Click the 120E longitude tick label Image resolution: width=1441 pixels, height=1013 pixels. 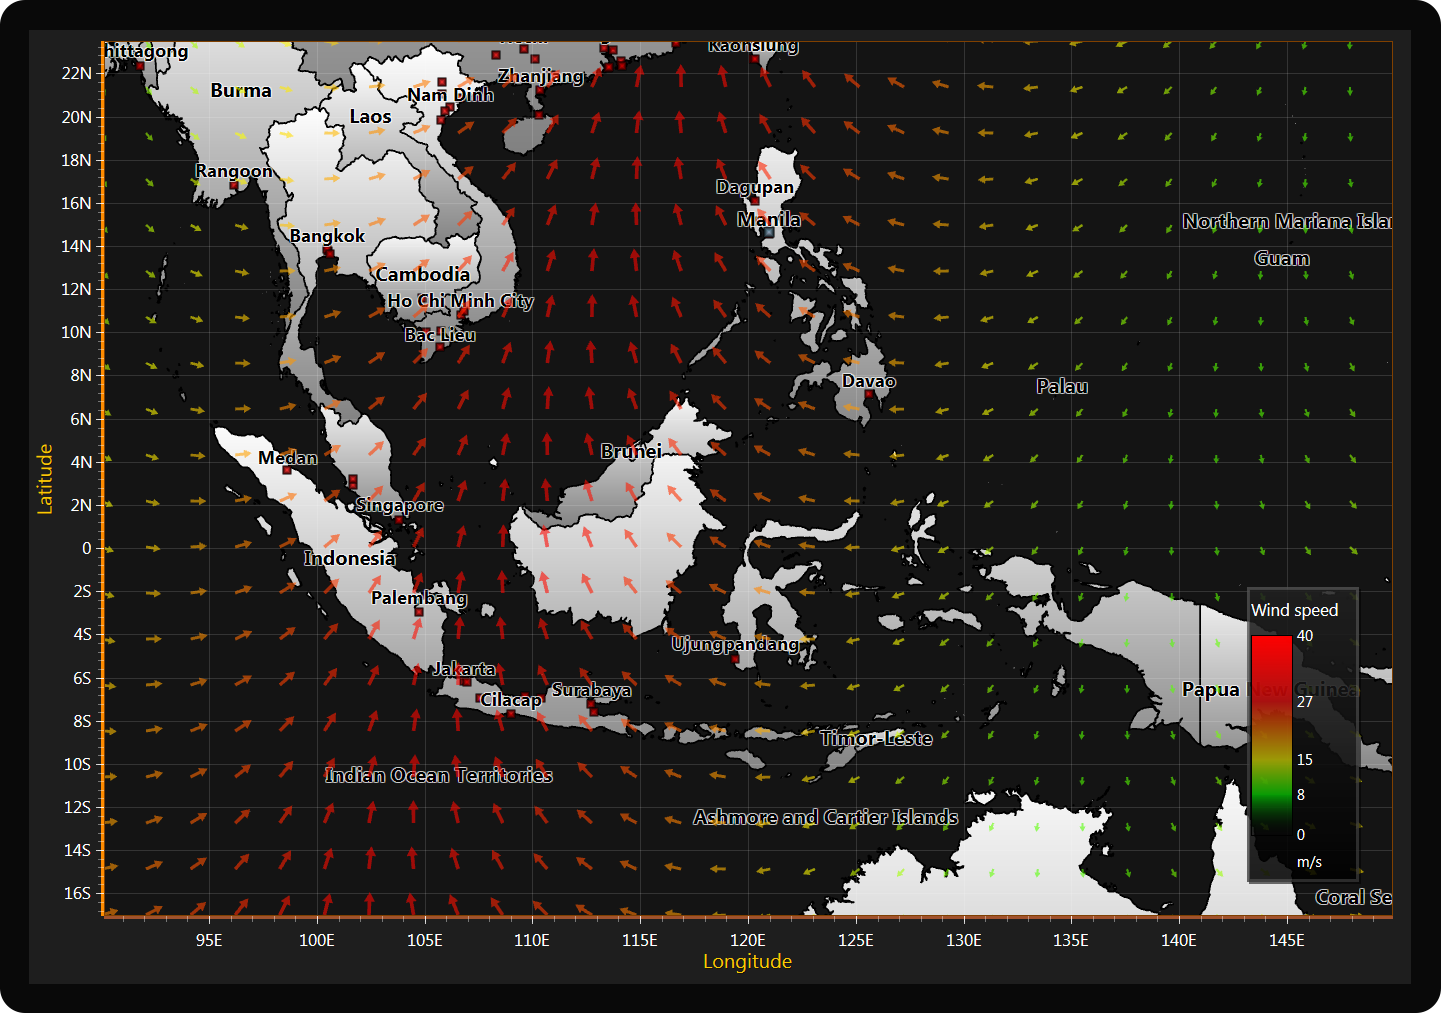pyautogui.click(x=747, y=940)
